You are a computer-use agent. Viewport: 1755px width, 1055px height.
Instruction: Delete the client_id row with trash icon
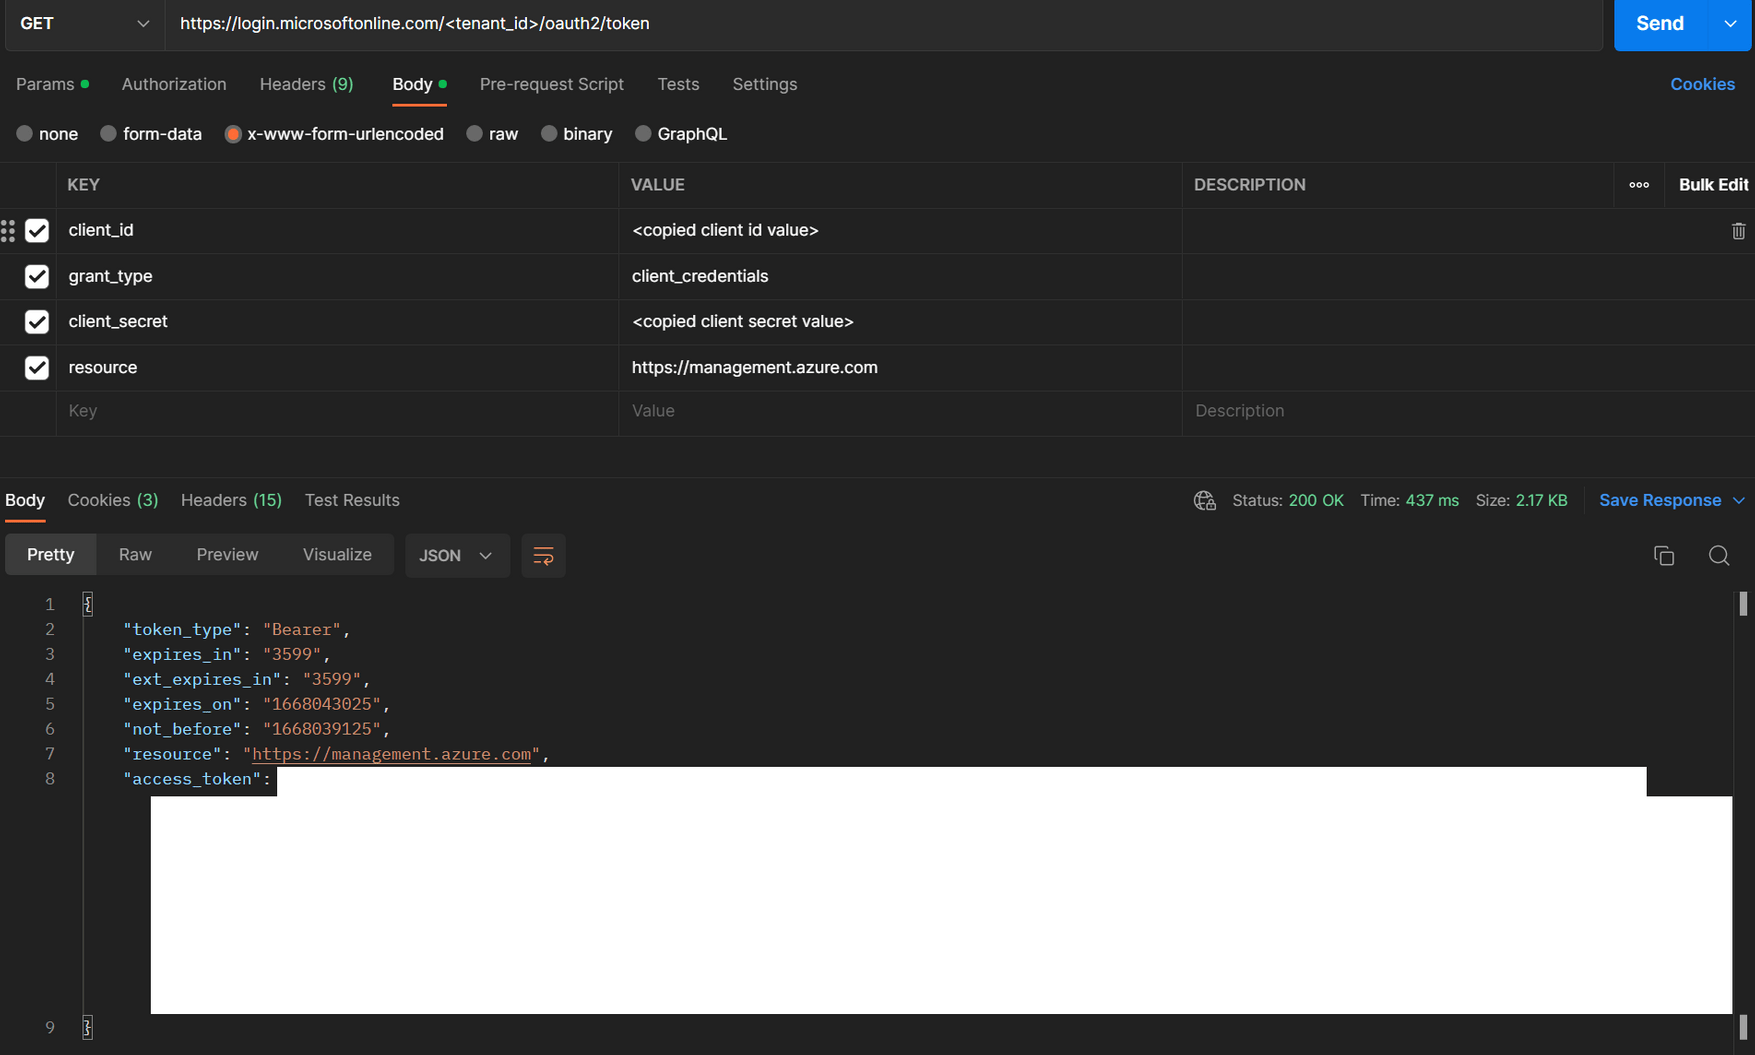[1738, 231]
